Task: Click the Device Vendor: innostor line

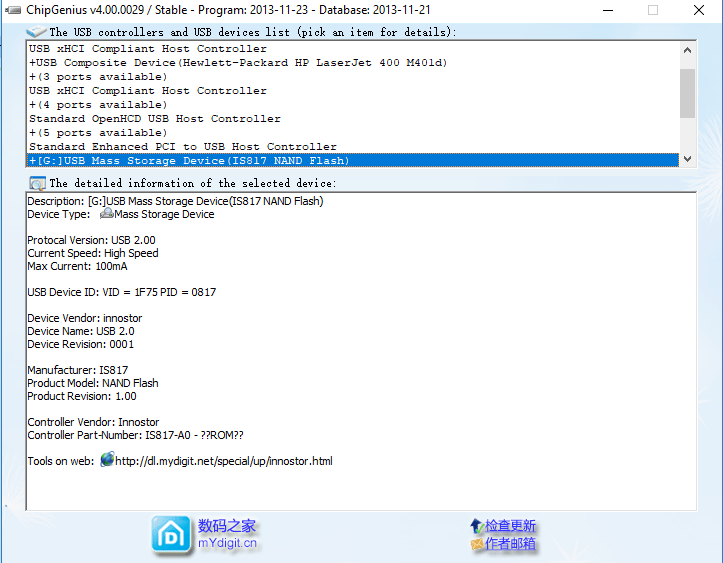Action: tap(85, 318)
